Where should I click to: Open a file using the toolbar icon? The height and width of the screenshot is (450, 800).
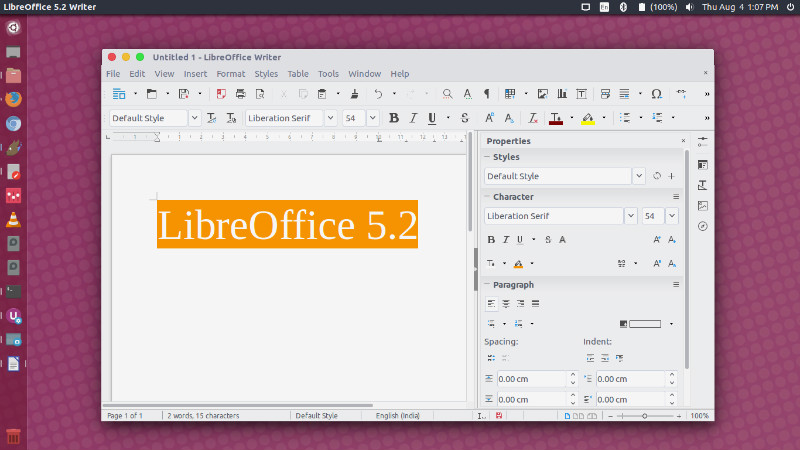coord(152,94)
